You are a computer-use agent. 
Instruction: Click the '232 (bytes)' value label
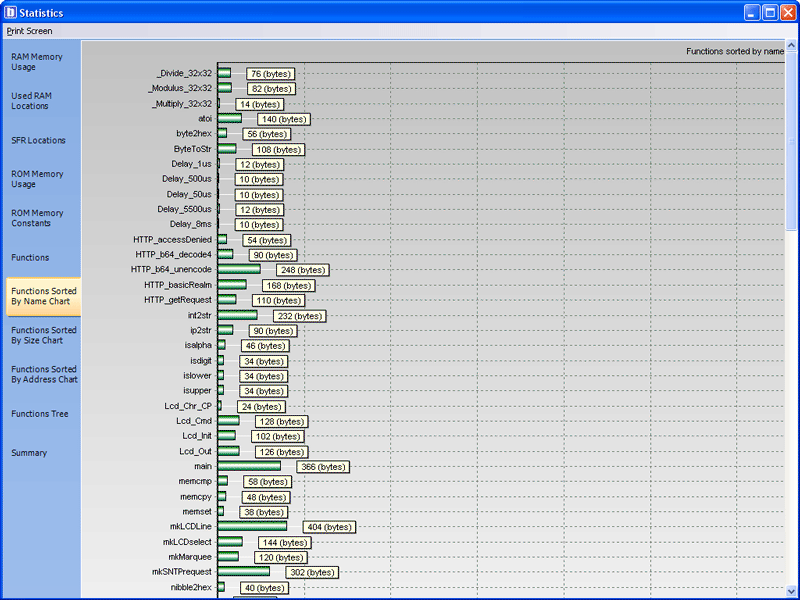[299, 316]
